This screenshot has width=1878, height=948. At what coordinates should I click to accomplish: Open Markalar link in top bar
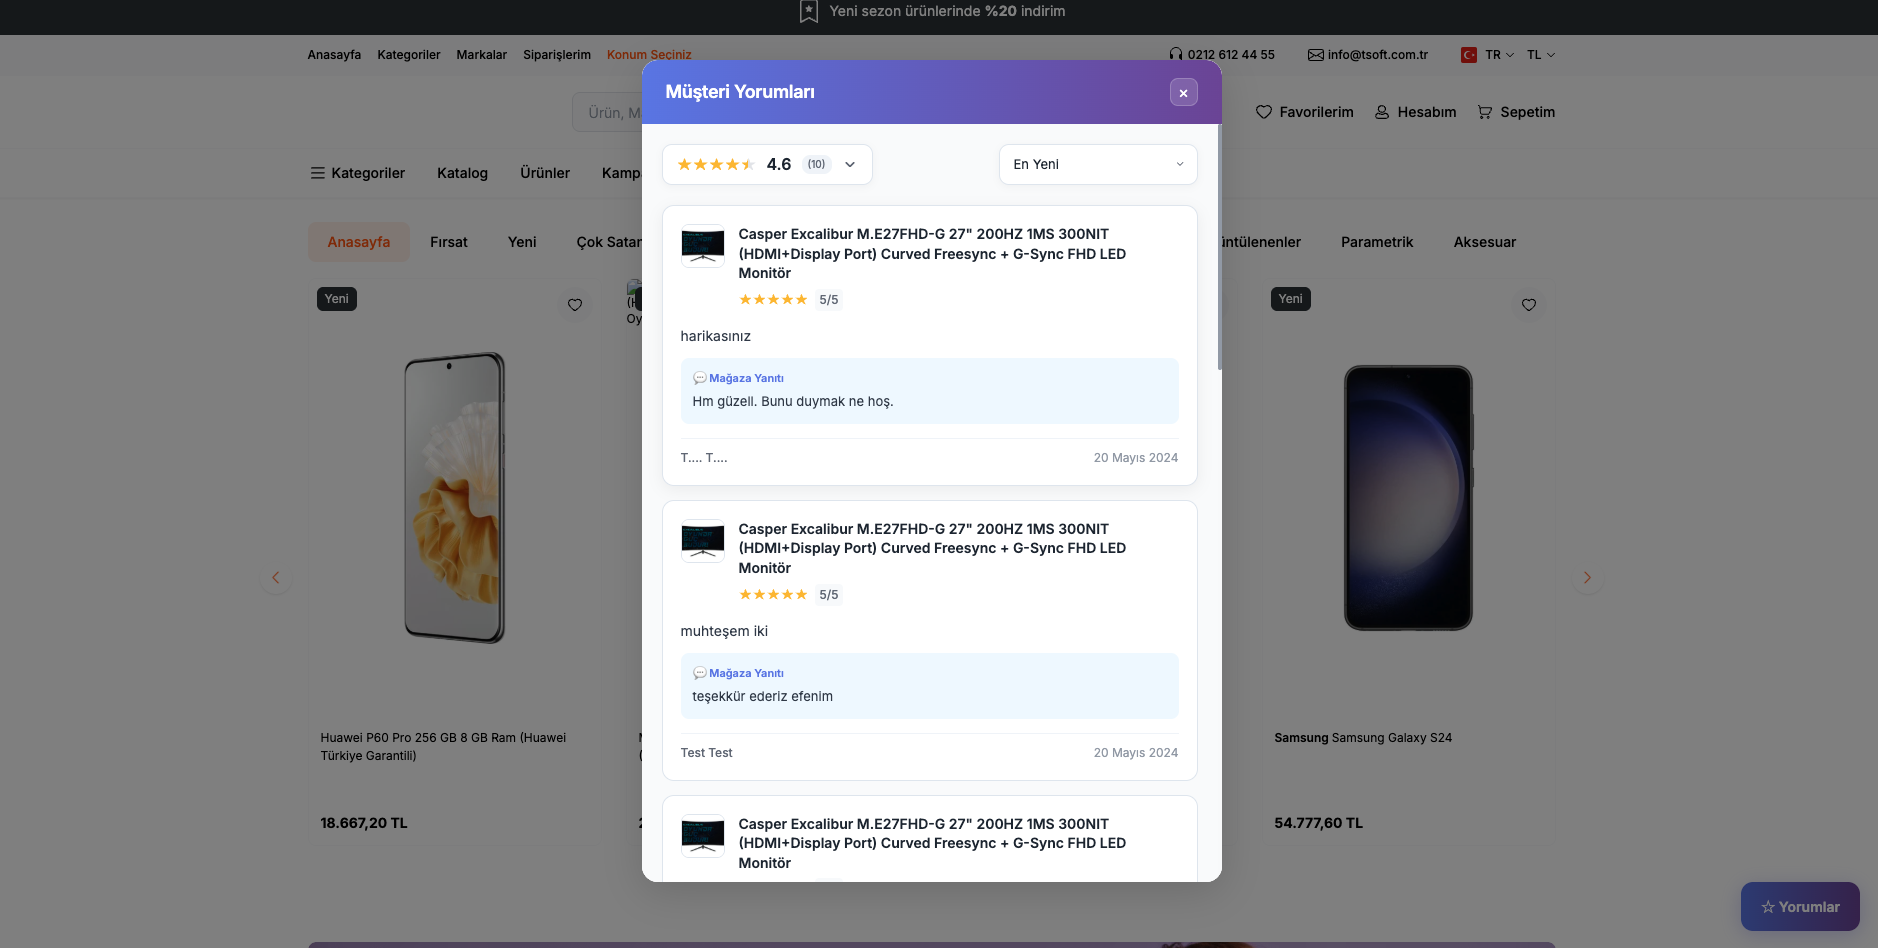tap(482, 55)
